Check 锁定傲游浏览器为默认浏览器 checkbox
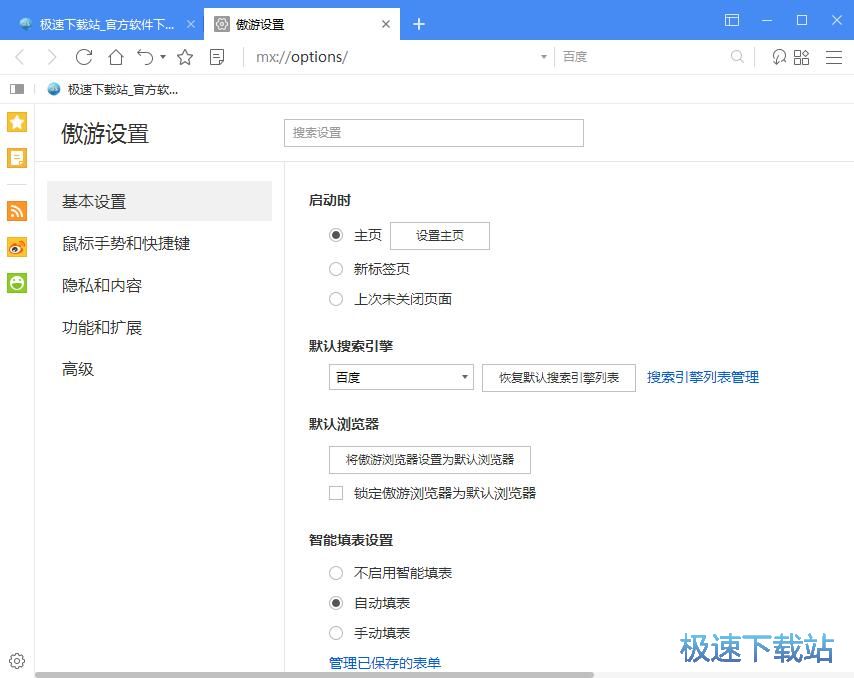Image resolution: width=854 pixels, height=678 pixels. [336, 493]
